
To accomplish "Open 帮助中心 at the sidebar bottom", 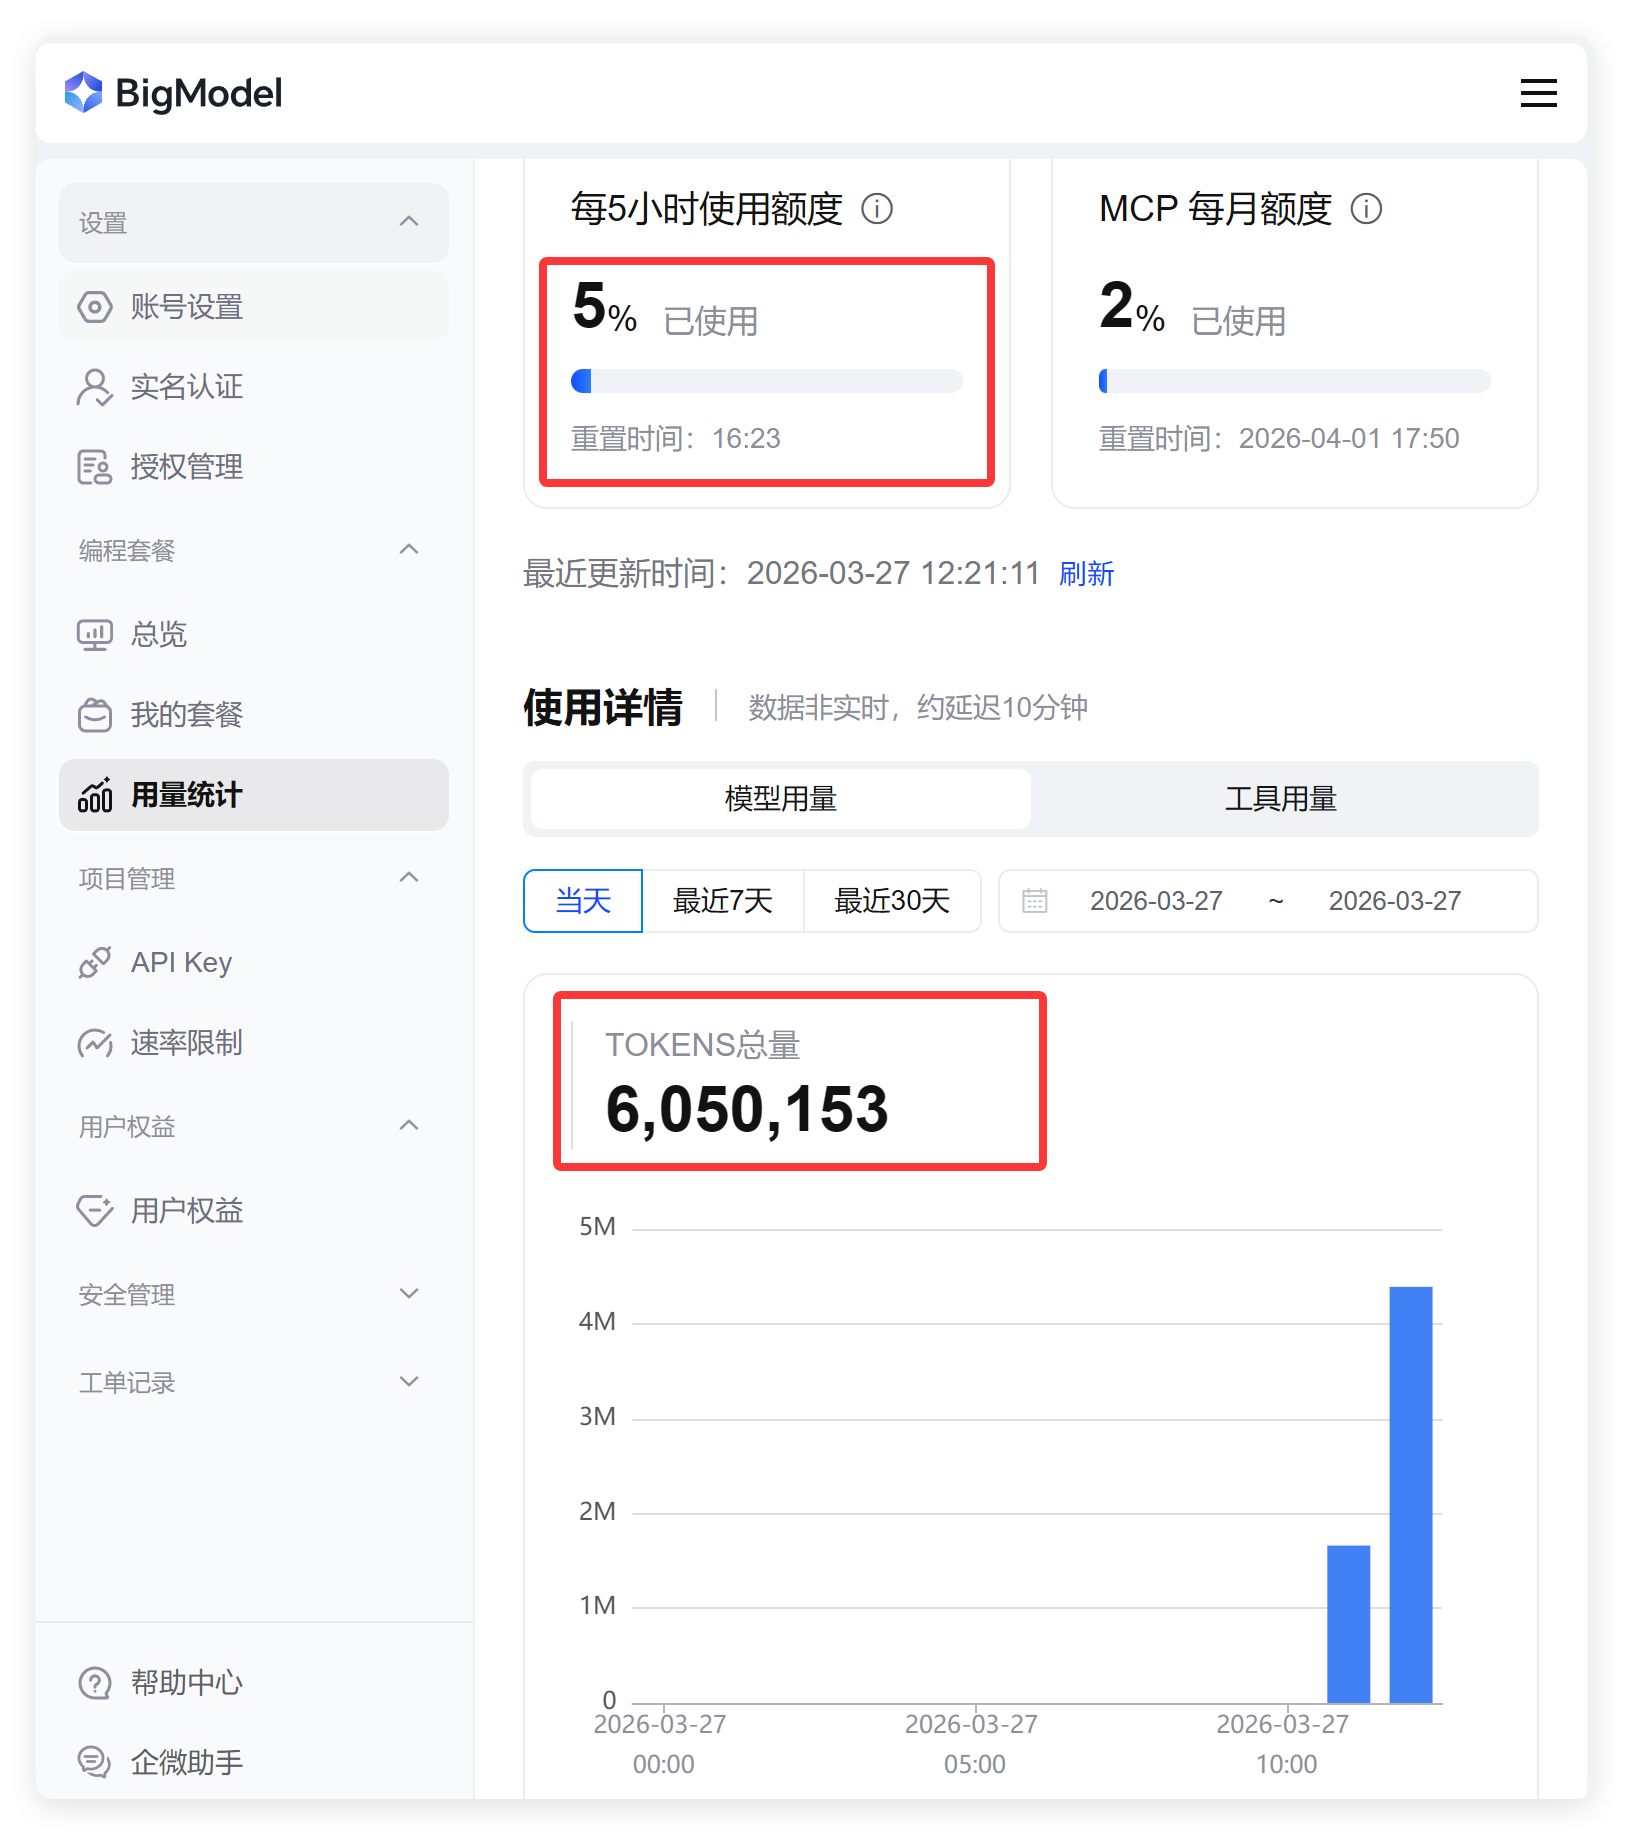I will [x=186, y=1683].
